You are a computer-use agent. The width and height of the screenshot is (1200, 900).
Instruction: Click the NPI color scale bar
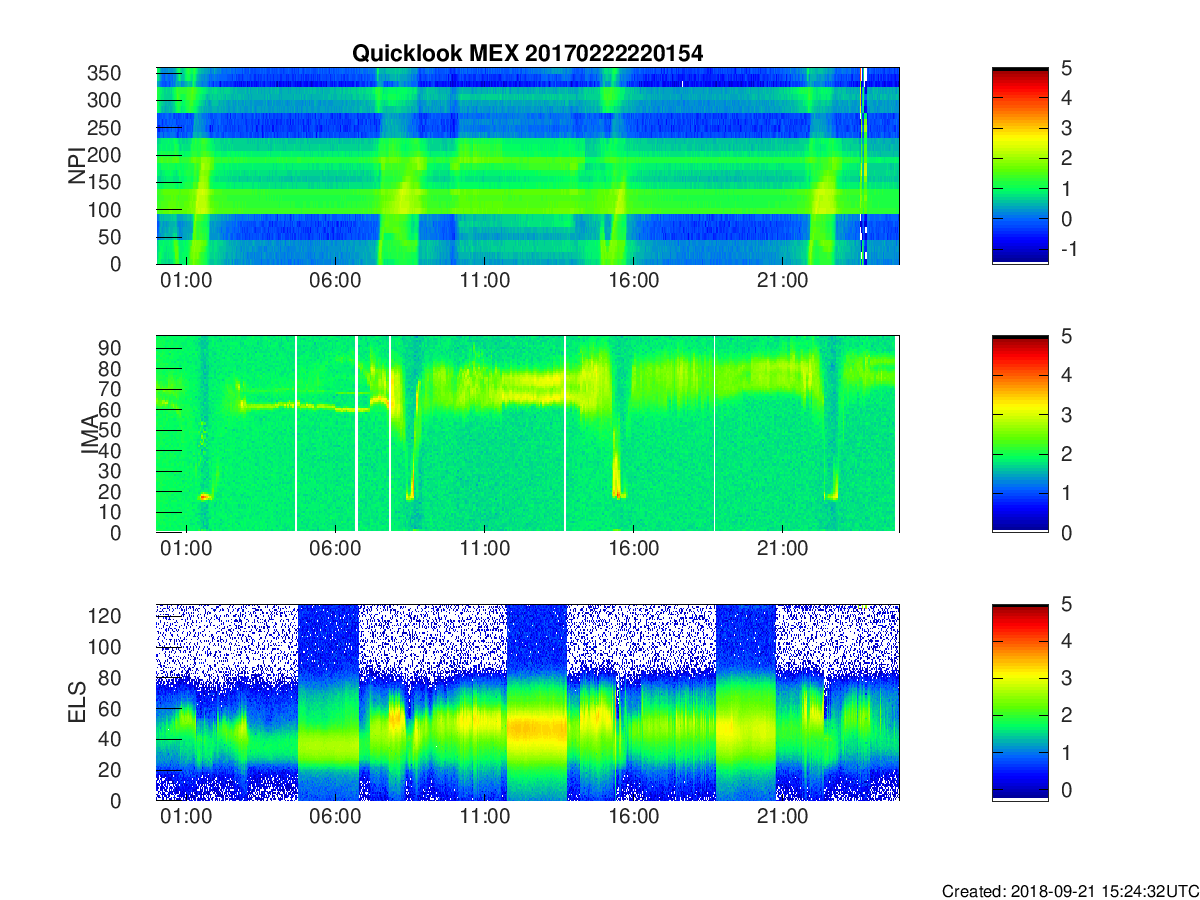tap(1020, 166)
